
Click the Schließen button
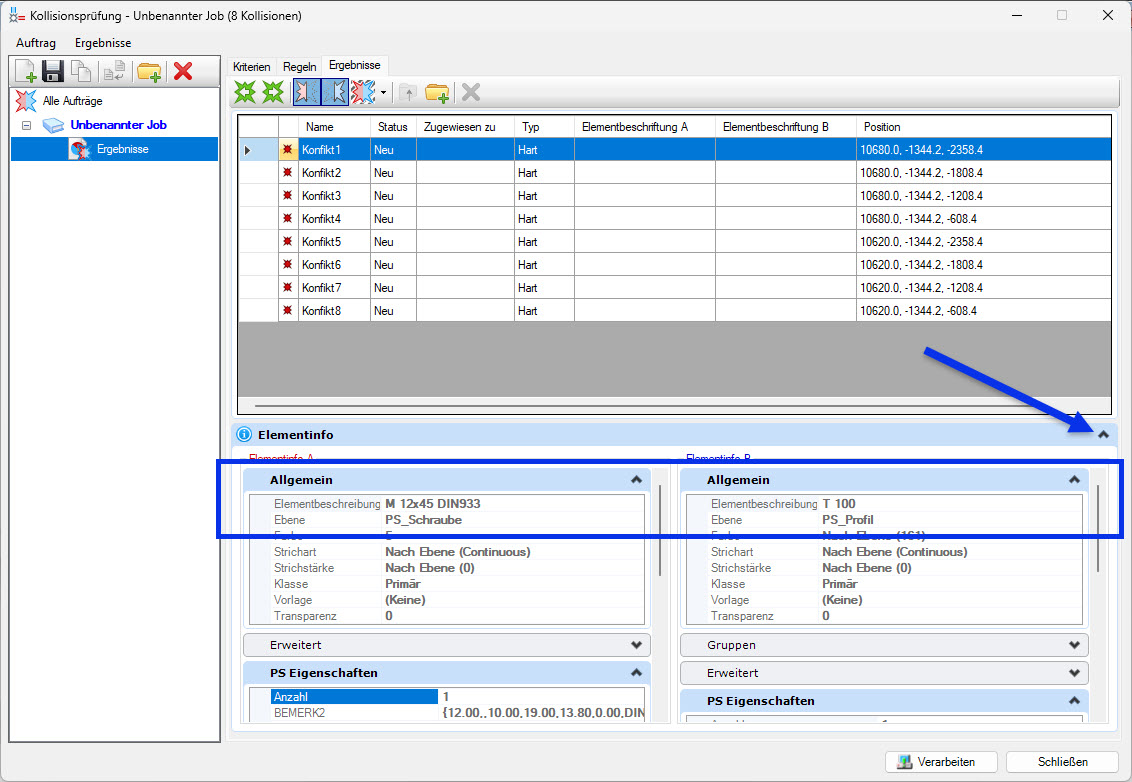1063,762
